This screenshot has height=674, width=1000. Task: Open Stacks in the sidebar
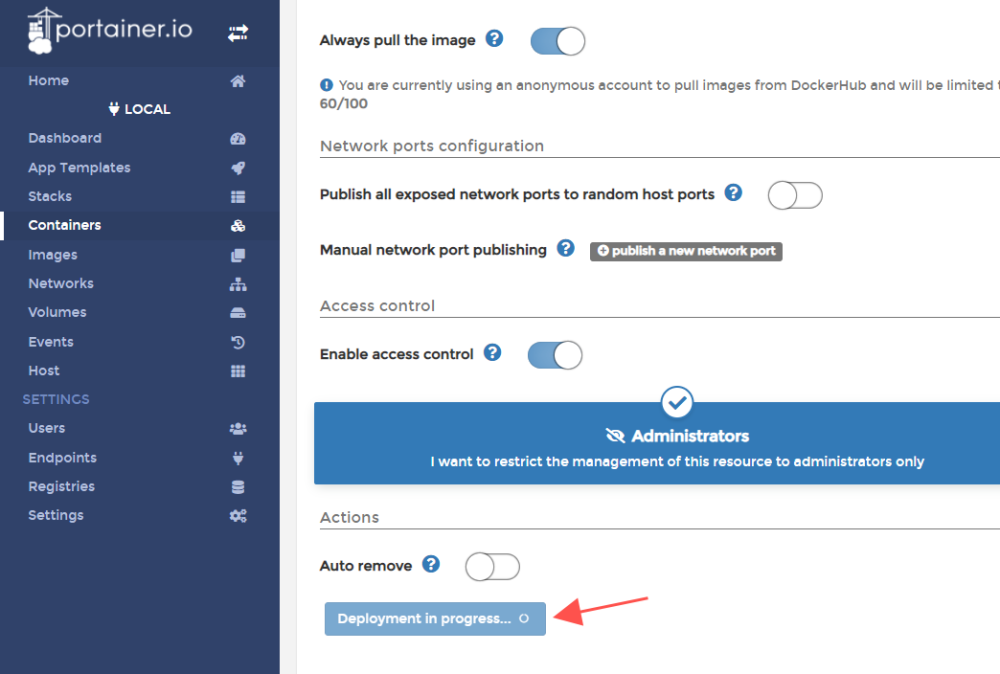click(50, 197)
